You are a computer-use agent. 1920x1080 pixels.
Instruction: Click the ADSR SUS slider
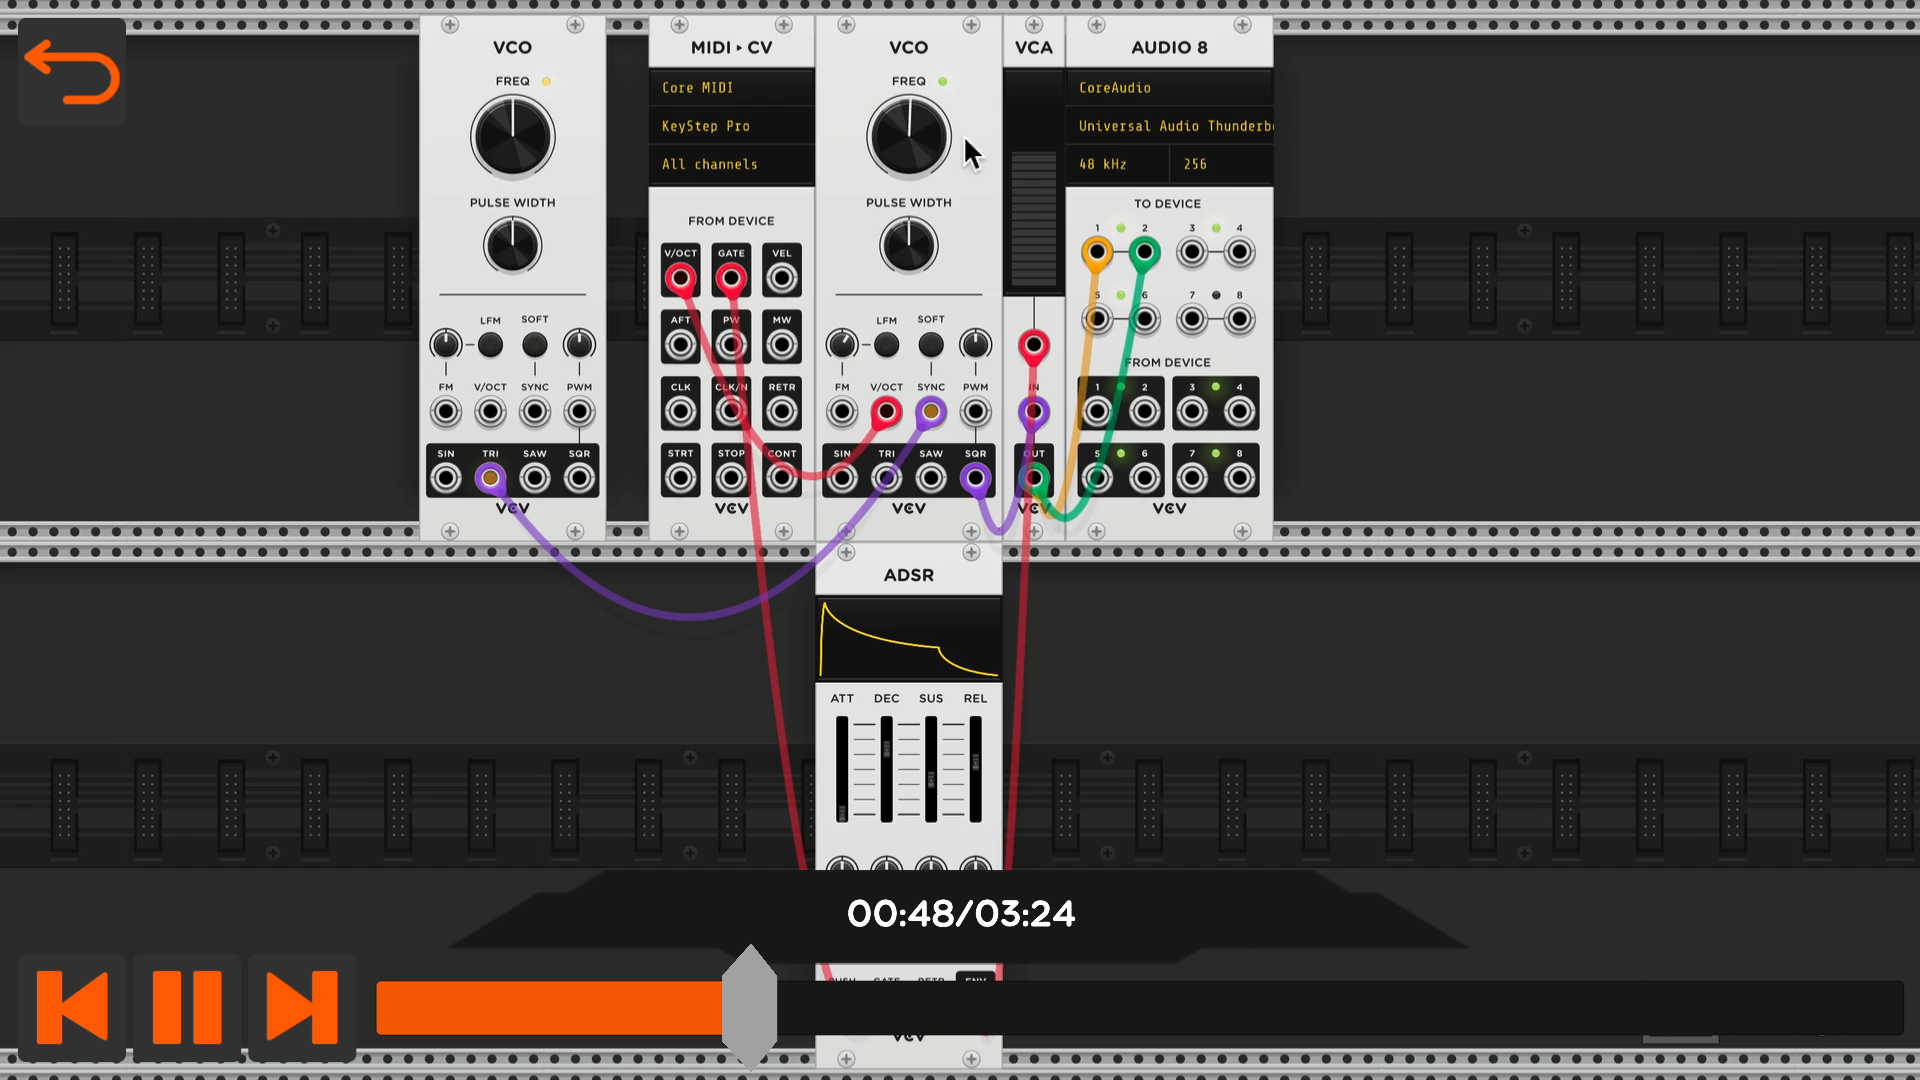pos(931,769)
